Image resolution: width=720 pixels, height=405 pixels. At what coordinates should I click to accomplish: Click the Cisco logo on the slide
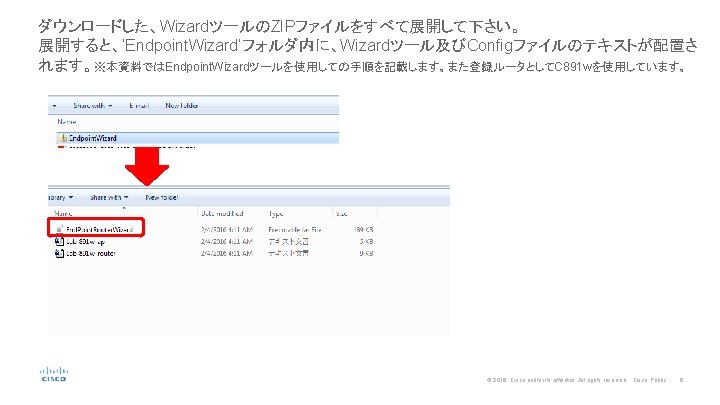tap(54, 374)
